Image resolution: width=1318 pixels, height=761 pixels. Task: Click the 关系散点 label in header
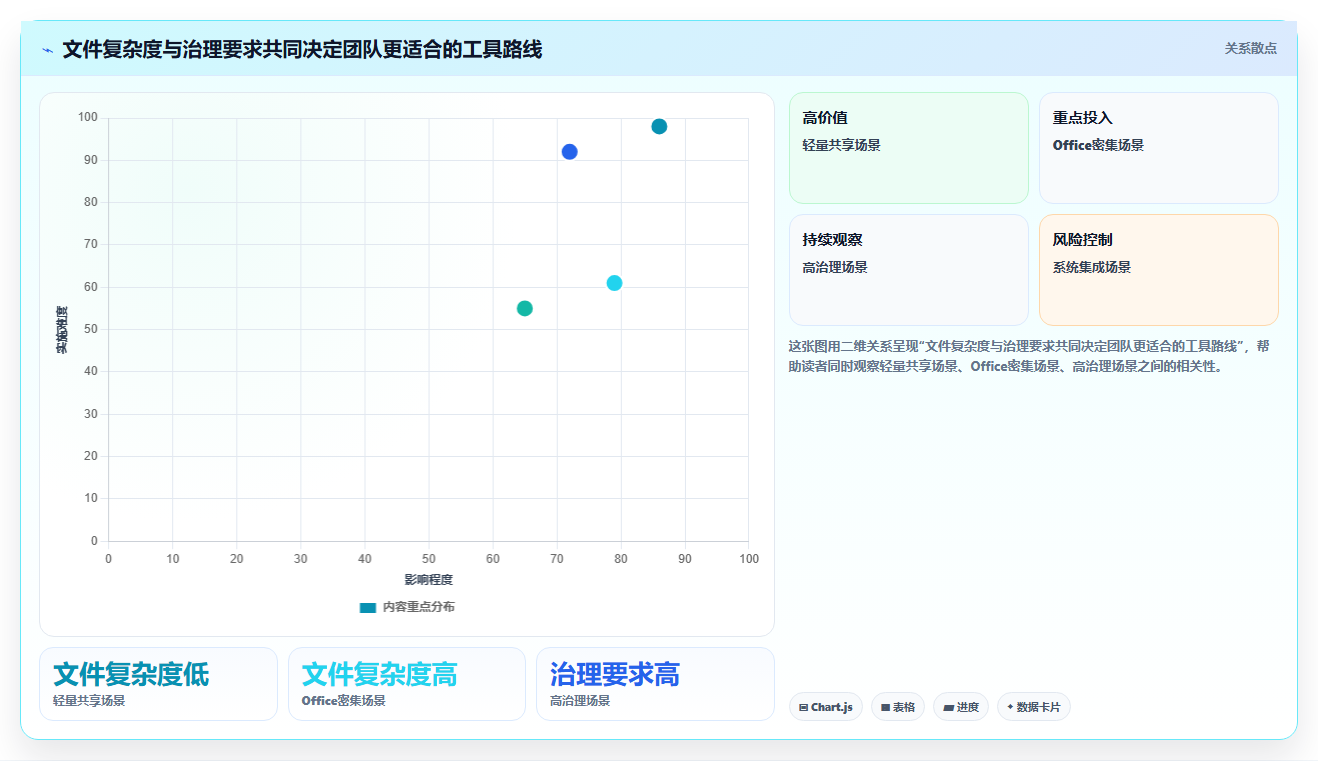point(1251,48)
